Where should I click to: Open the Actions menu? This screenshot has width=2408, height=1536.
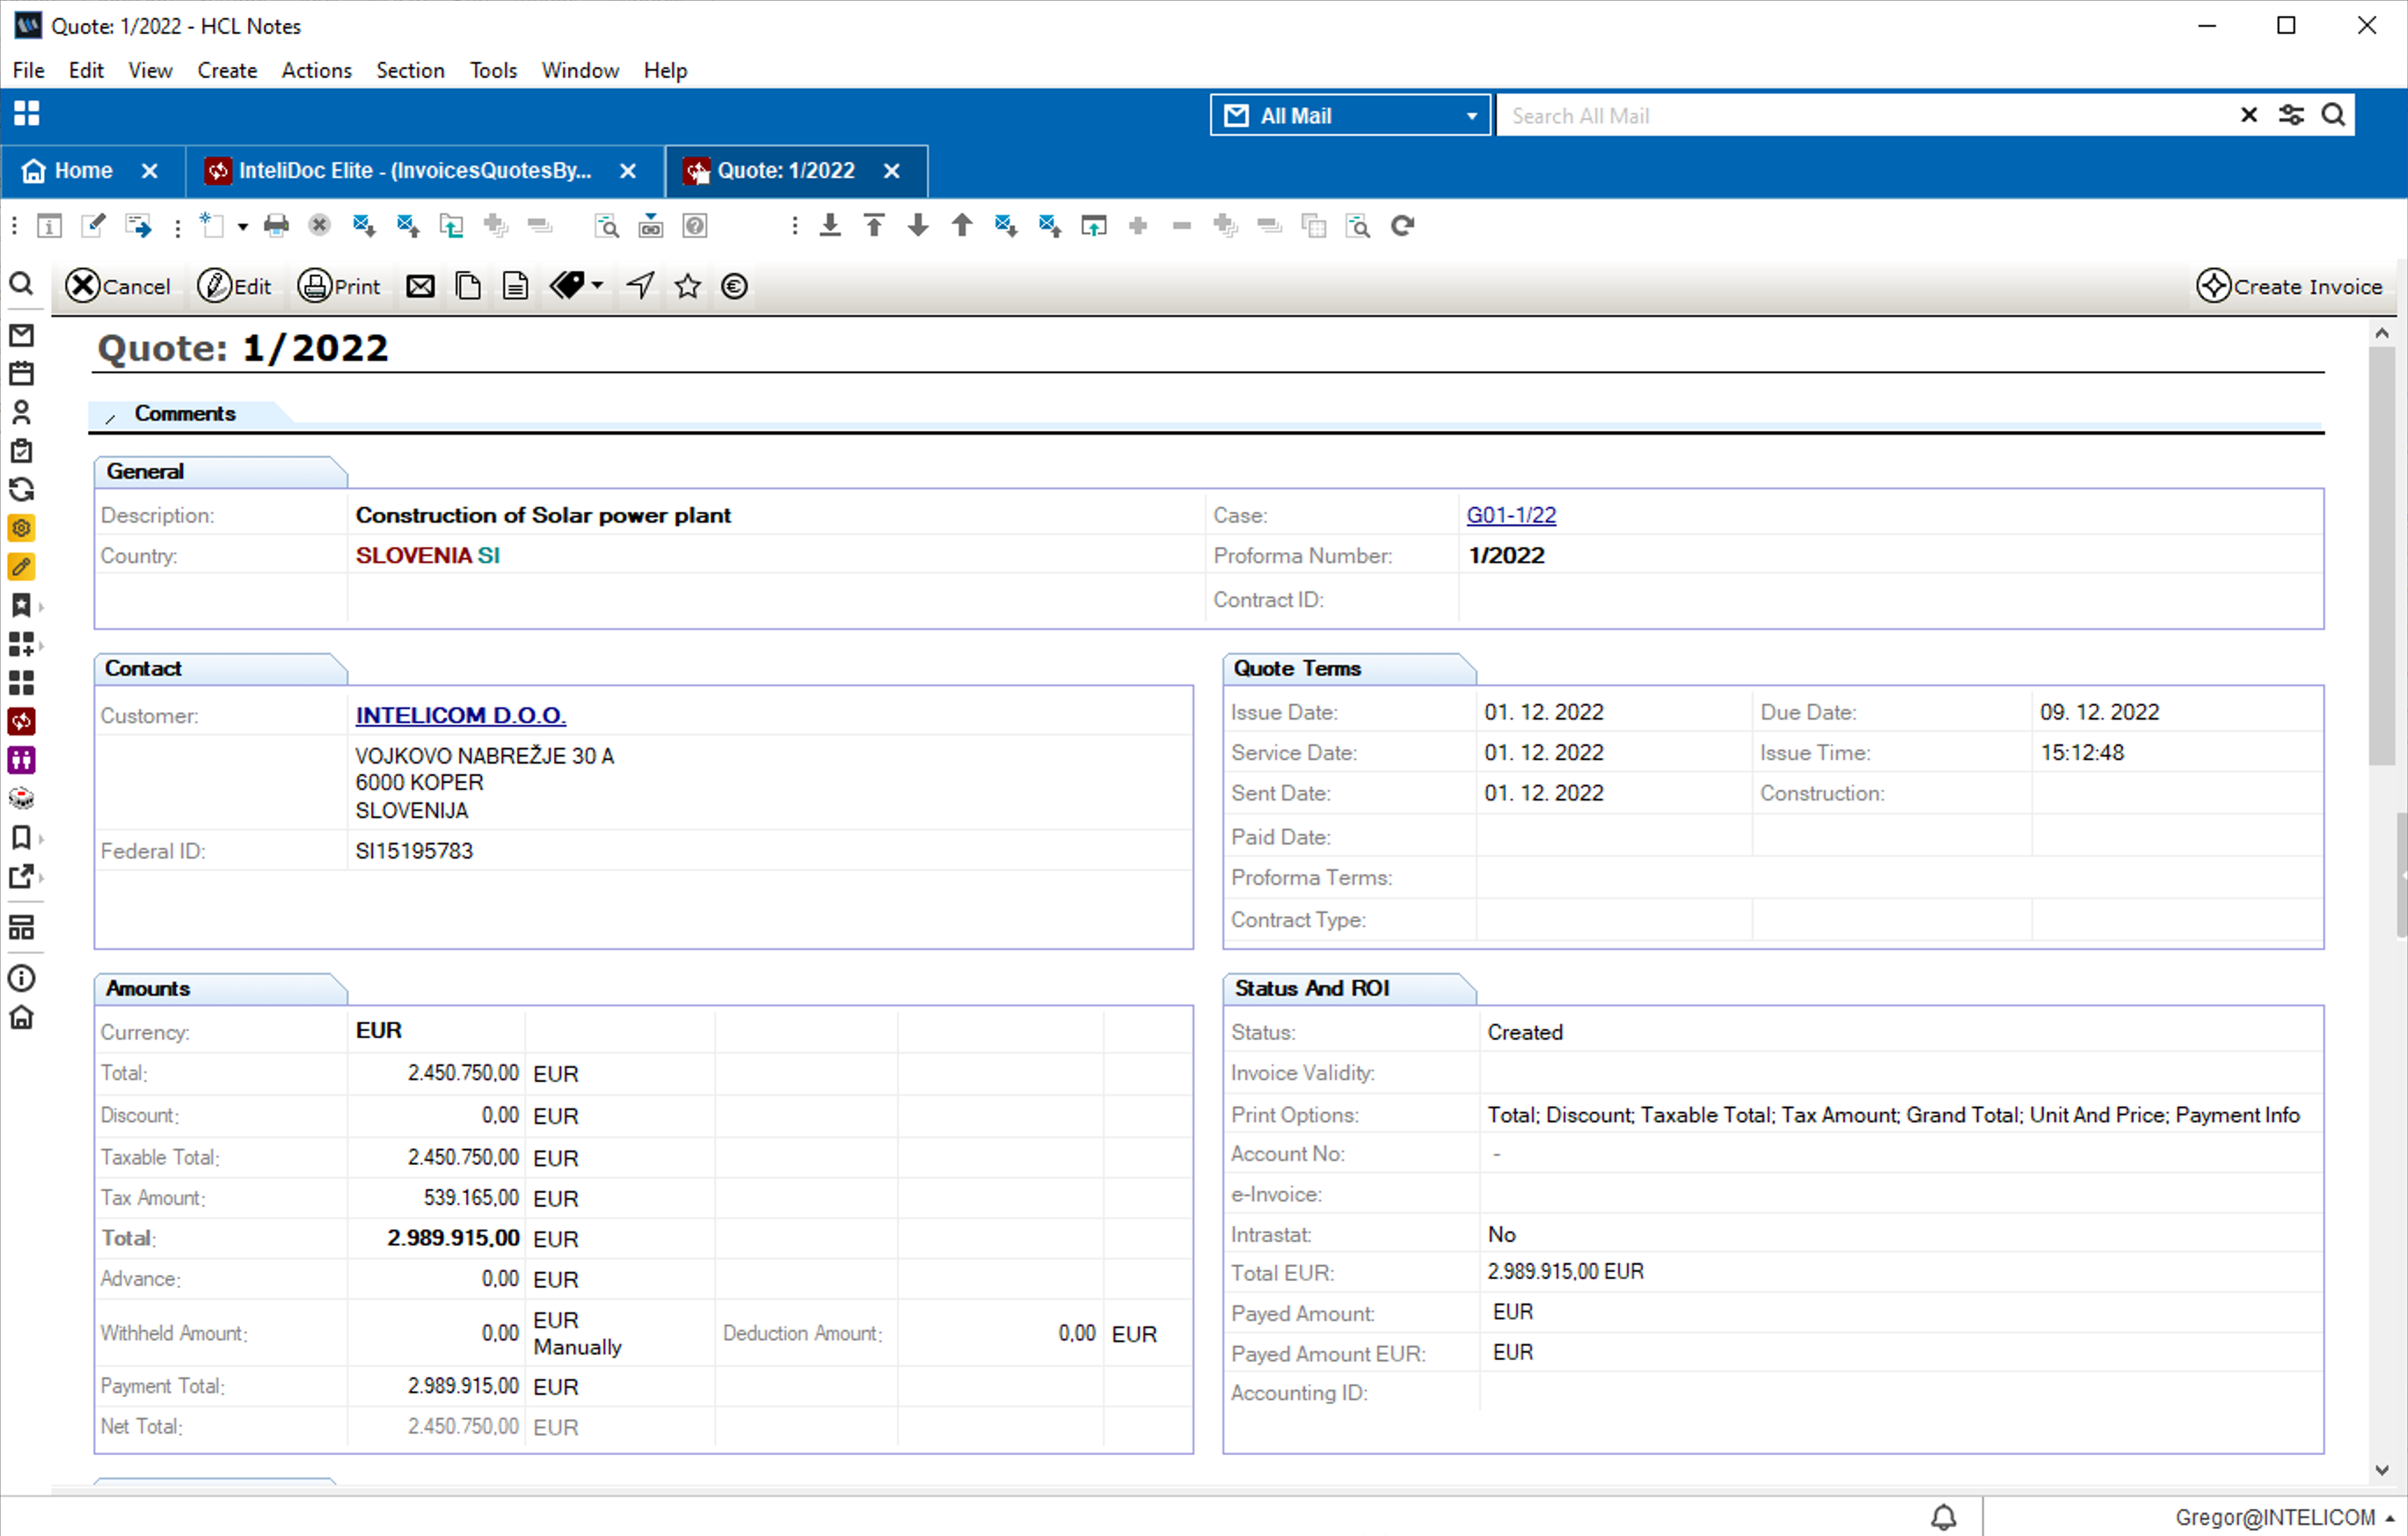(x=316, y=70)
